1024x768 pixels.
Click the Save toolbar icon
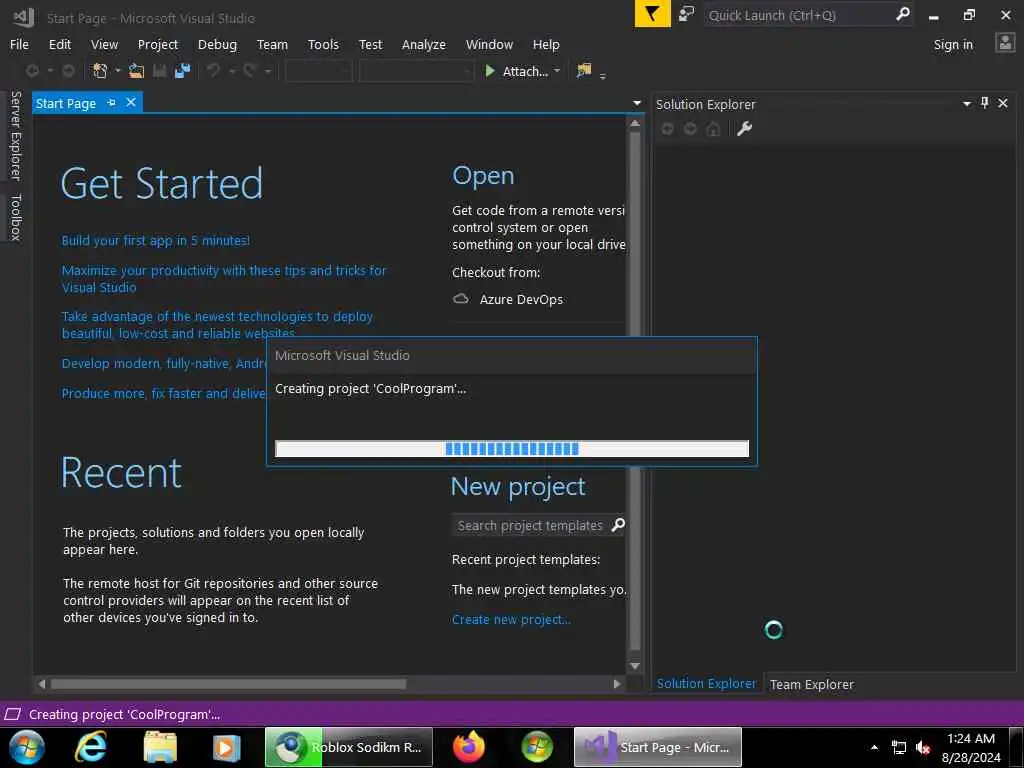(159, 71)
